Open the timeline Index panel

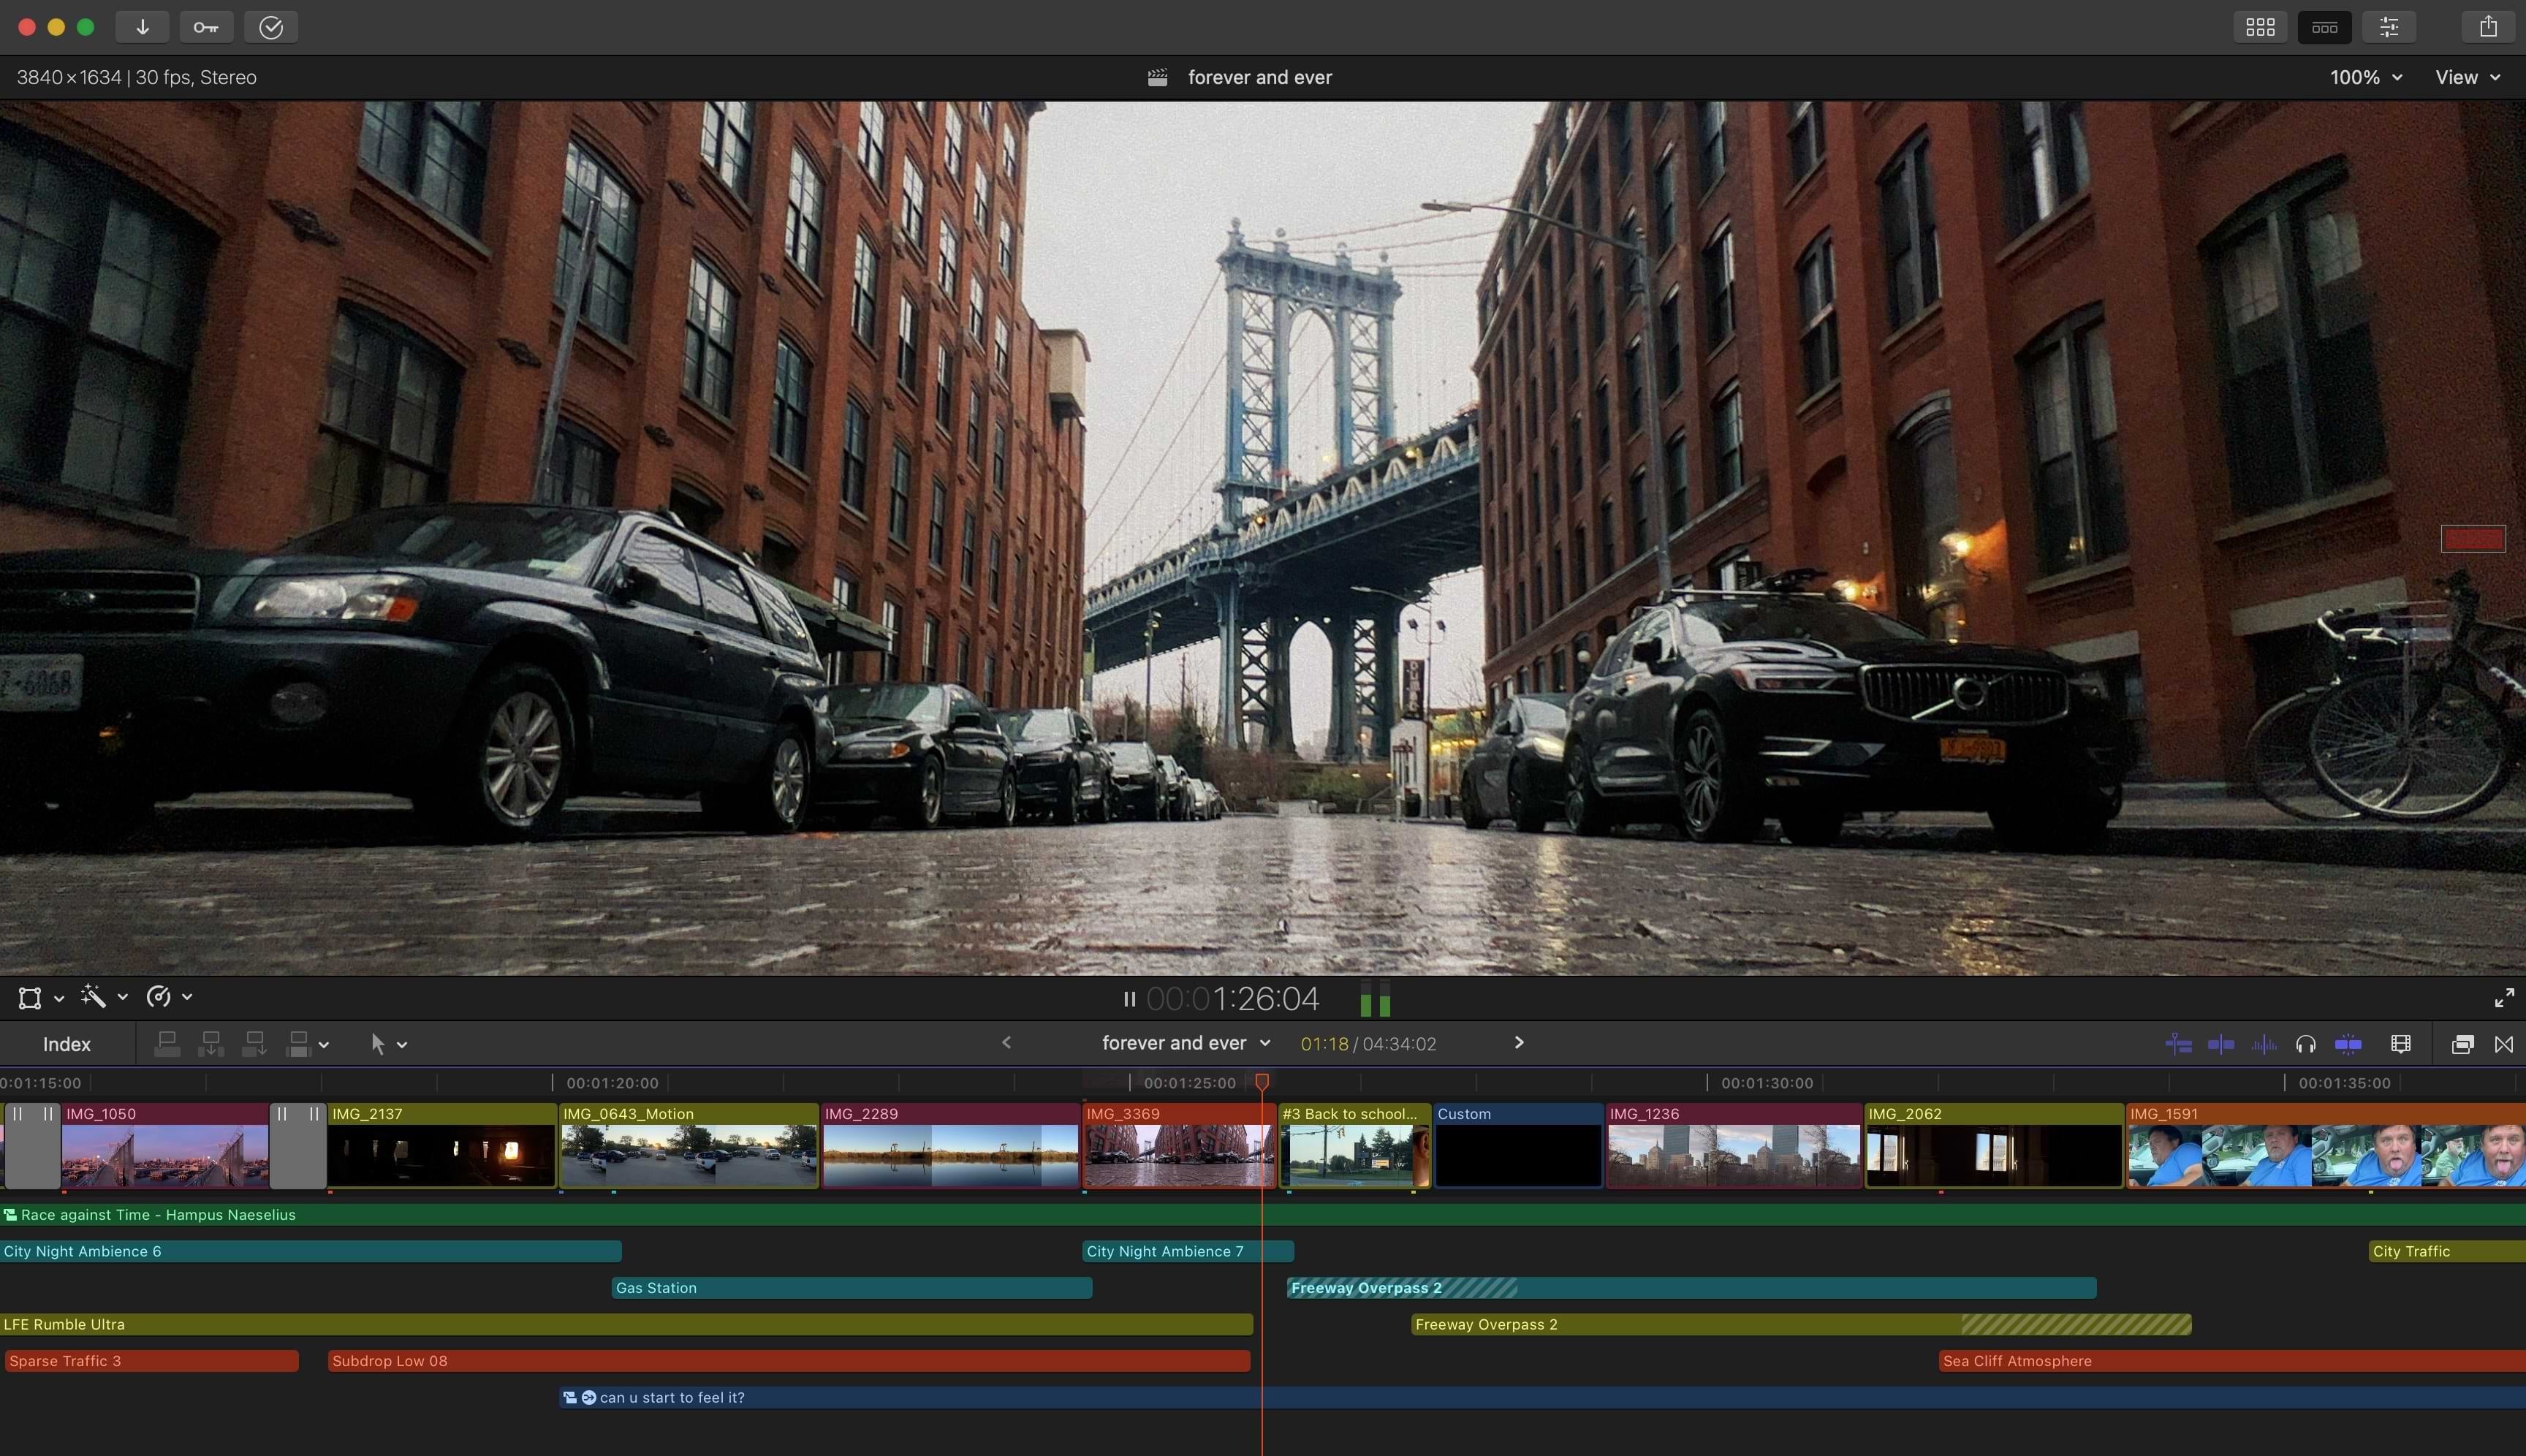click(x=66, y=1044)
